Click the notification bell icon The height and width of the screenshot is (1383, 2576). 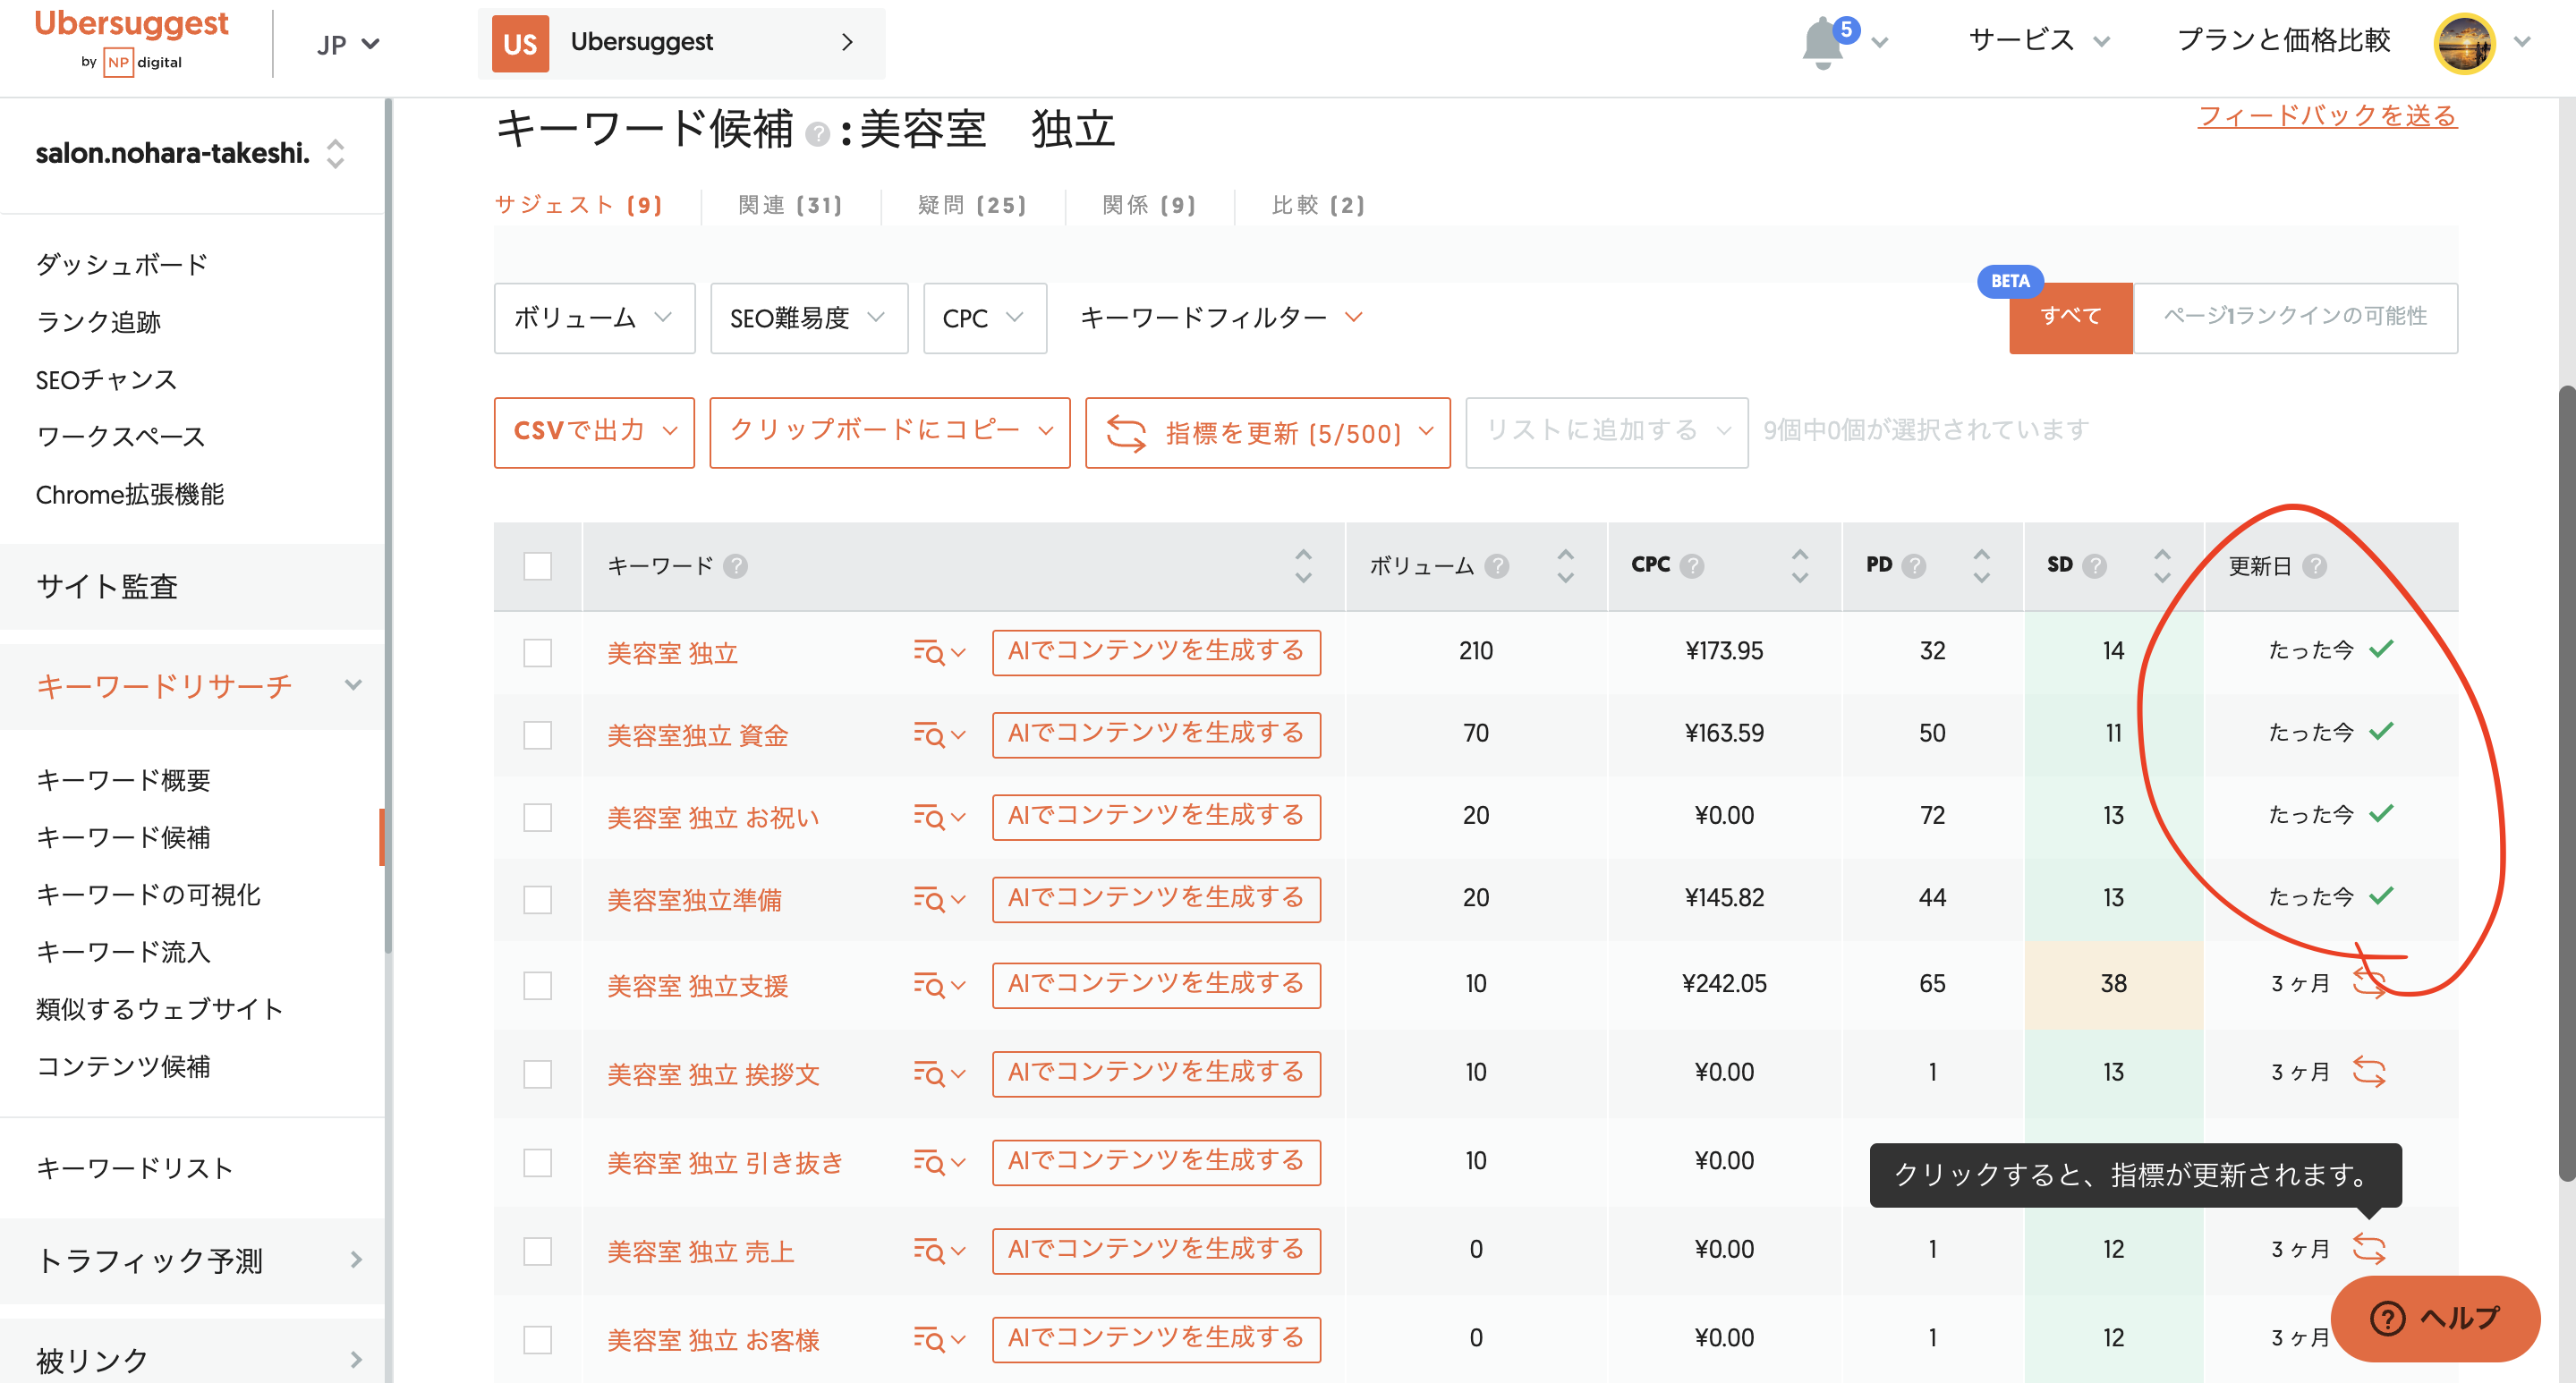1822,42
